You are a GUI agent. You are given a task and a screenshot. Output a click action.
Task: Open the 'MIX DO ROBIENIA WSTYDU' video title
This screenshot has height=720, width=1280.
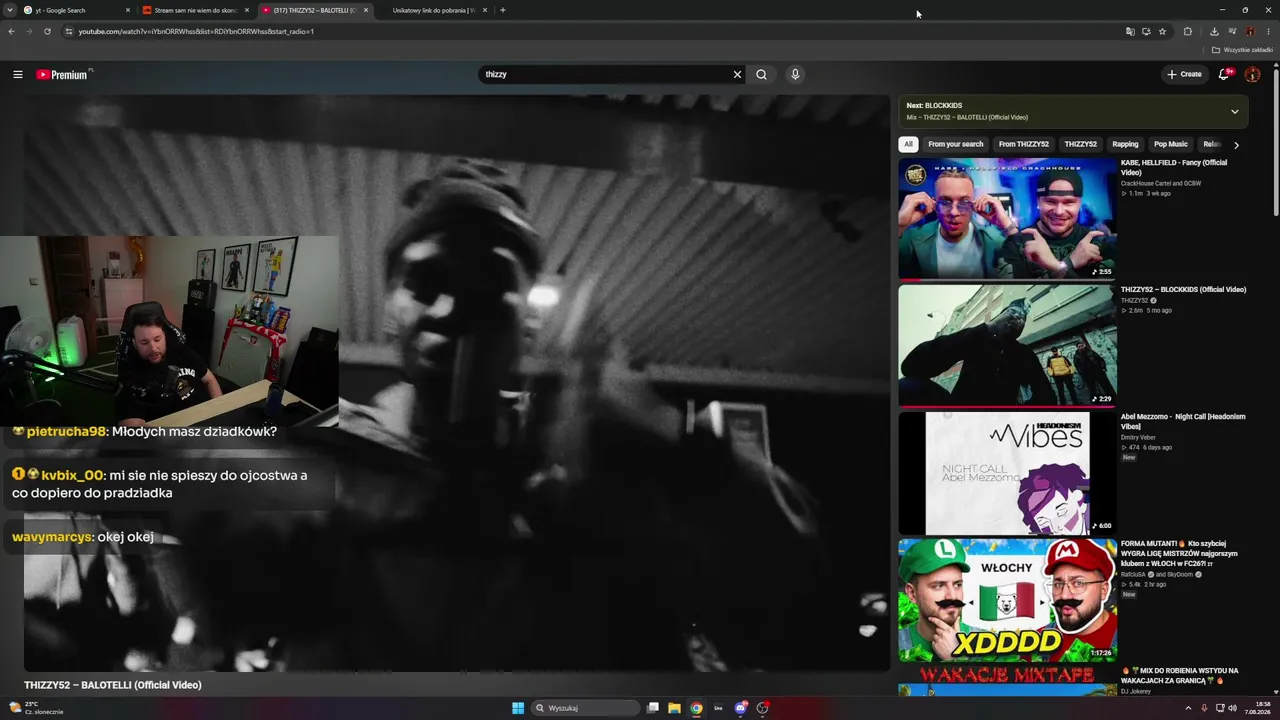coord(1180,675)
